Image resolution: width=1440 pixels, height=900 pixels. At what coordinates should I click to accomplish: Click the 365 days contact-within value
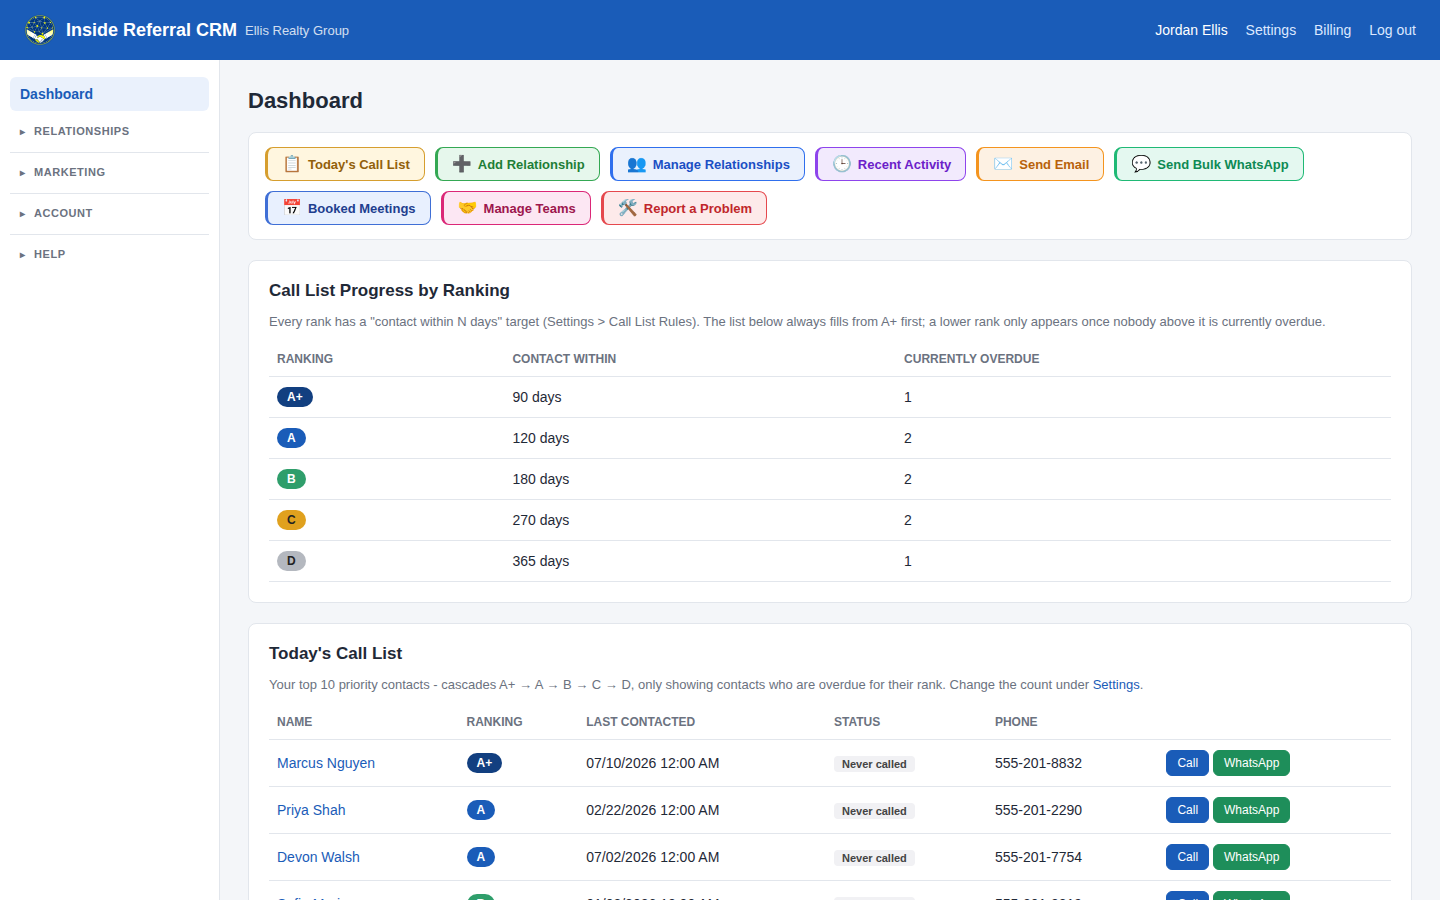541,561
